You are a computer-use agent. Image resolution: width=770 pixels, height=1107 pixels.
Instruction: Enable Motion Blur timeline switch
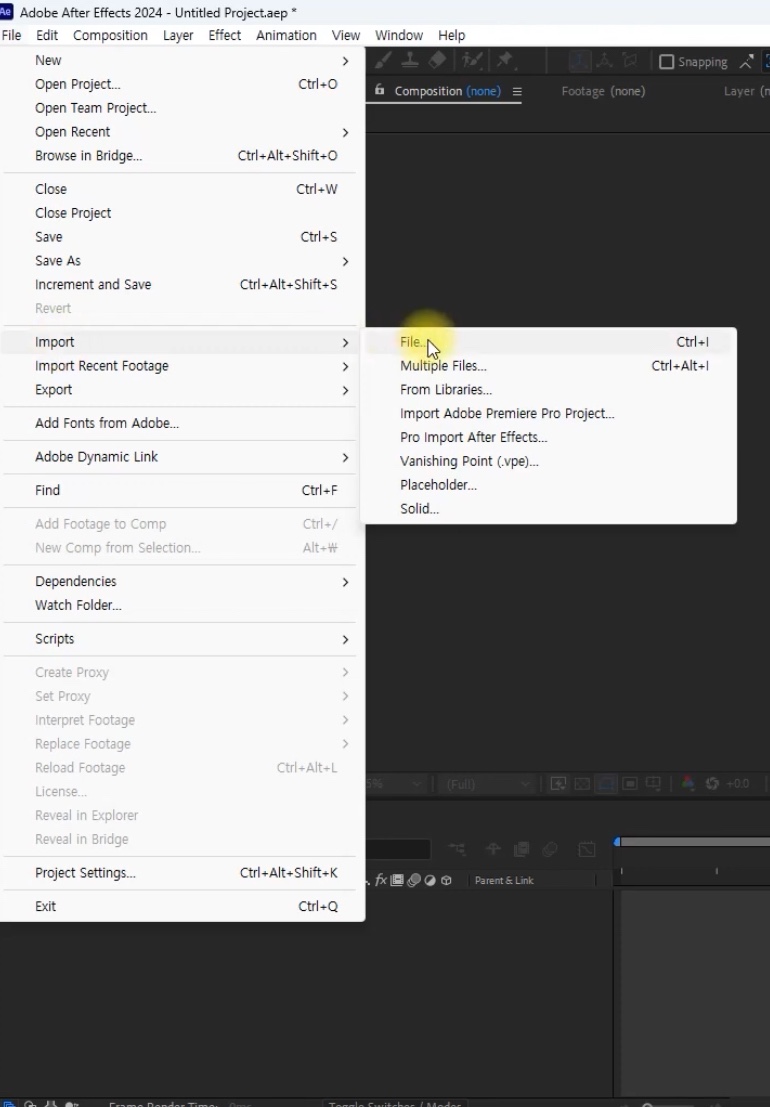pos(550,849)
